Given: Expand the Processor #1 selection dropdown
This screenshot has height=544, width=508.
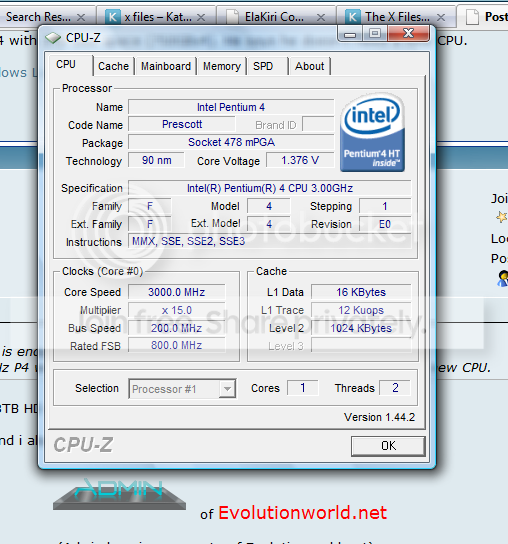Looking at the screenshot, I should 227,389.
